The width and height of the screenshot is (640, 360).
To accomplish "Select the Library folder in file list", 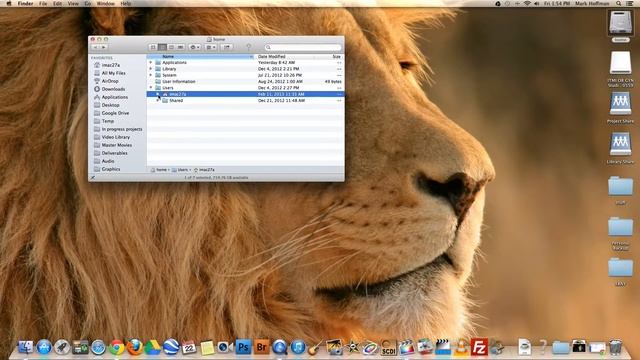I will 245,69.
